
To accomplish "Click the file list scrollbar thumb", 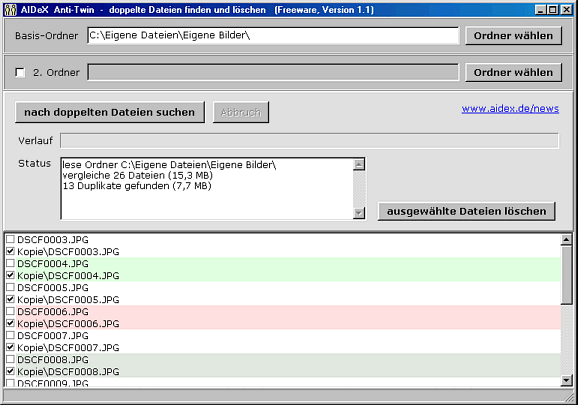I will (566, 275).
